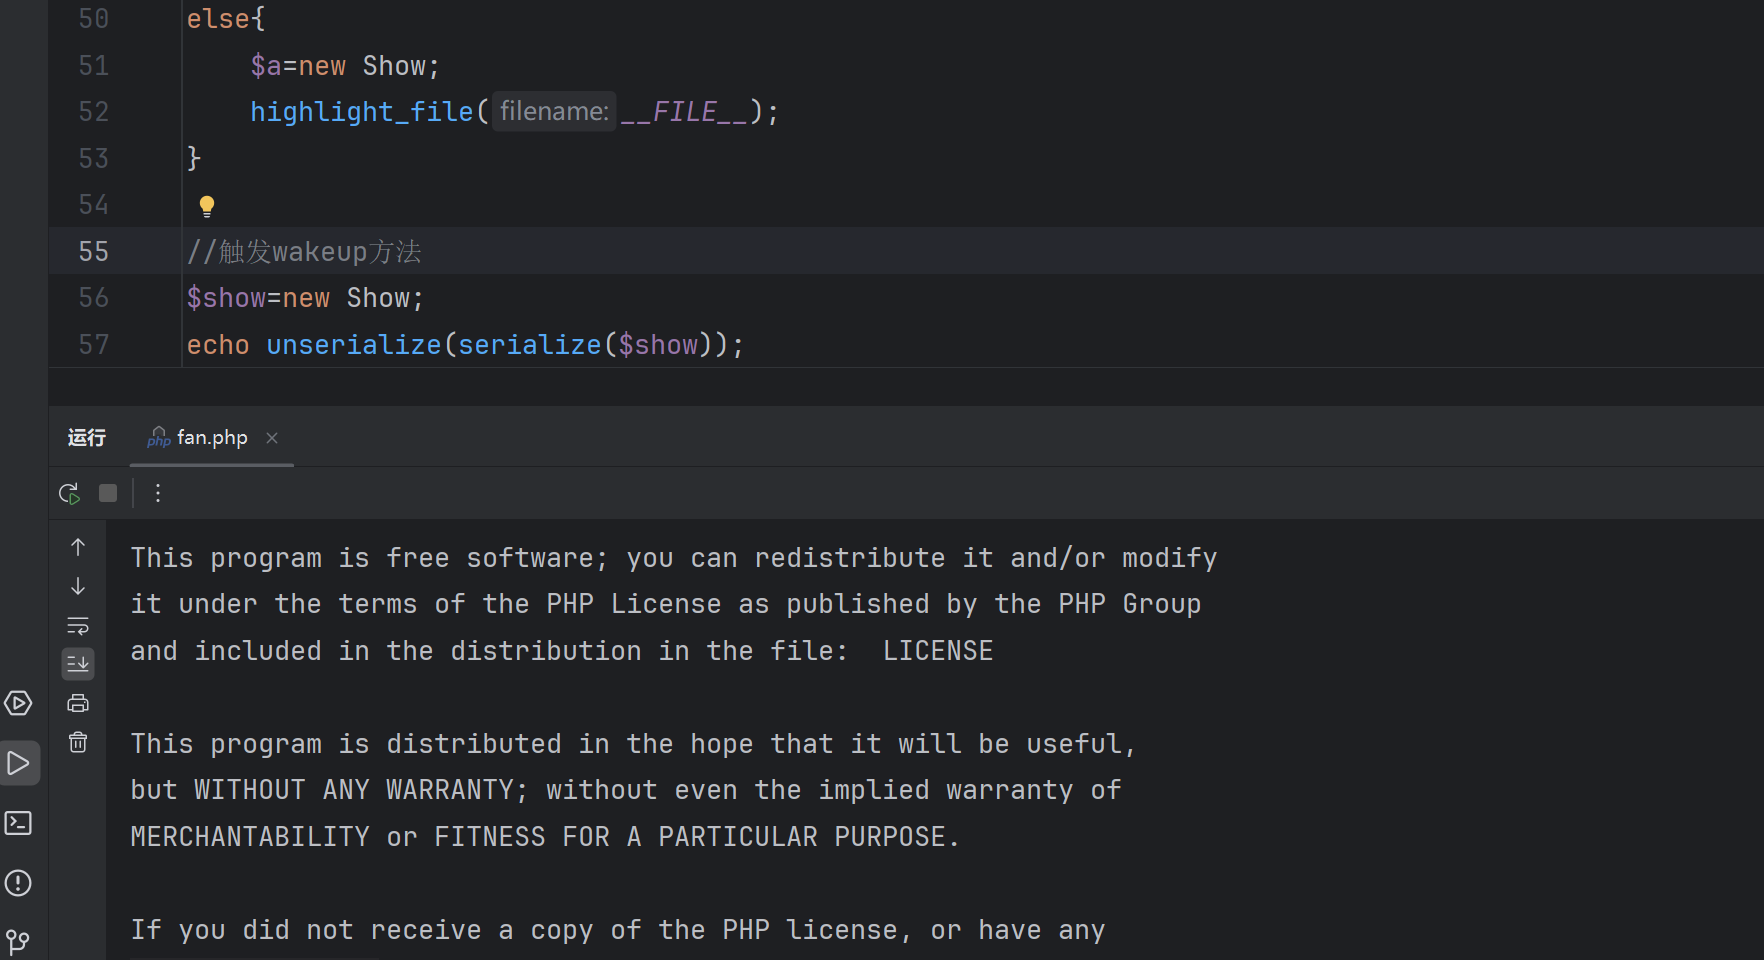1764x960 pixels.
Task: Click the rerun fan.php button
Action: 69,493
